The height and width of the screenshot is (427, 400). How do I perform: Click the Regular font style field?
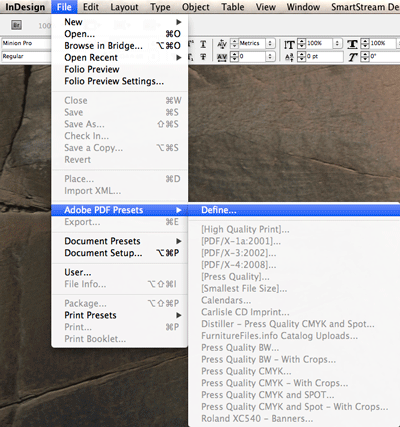[x=26, y=57]
